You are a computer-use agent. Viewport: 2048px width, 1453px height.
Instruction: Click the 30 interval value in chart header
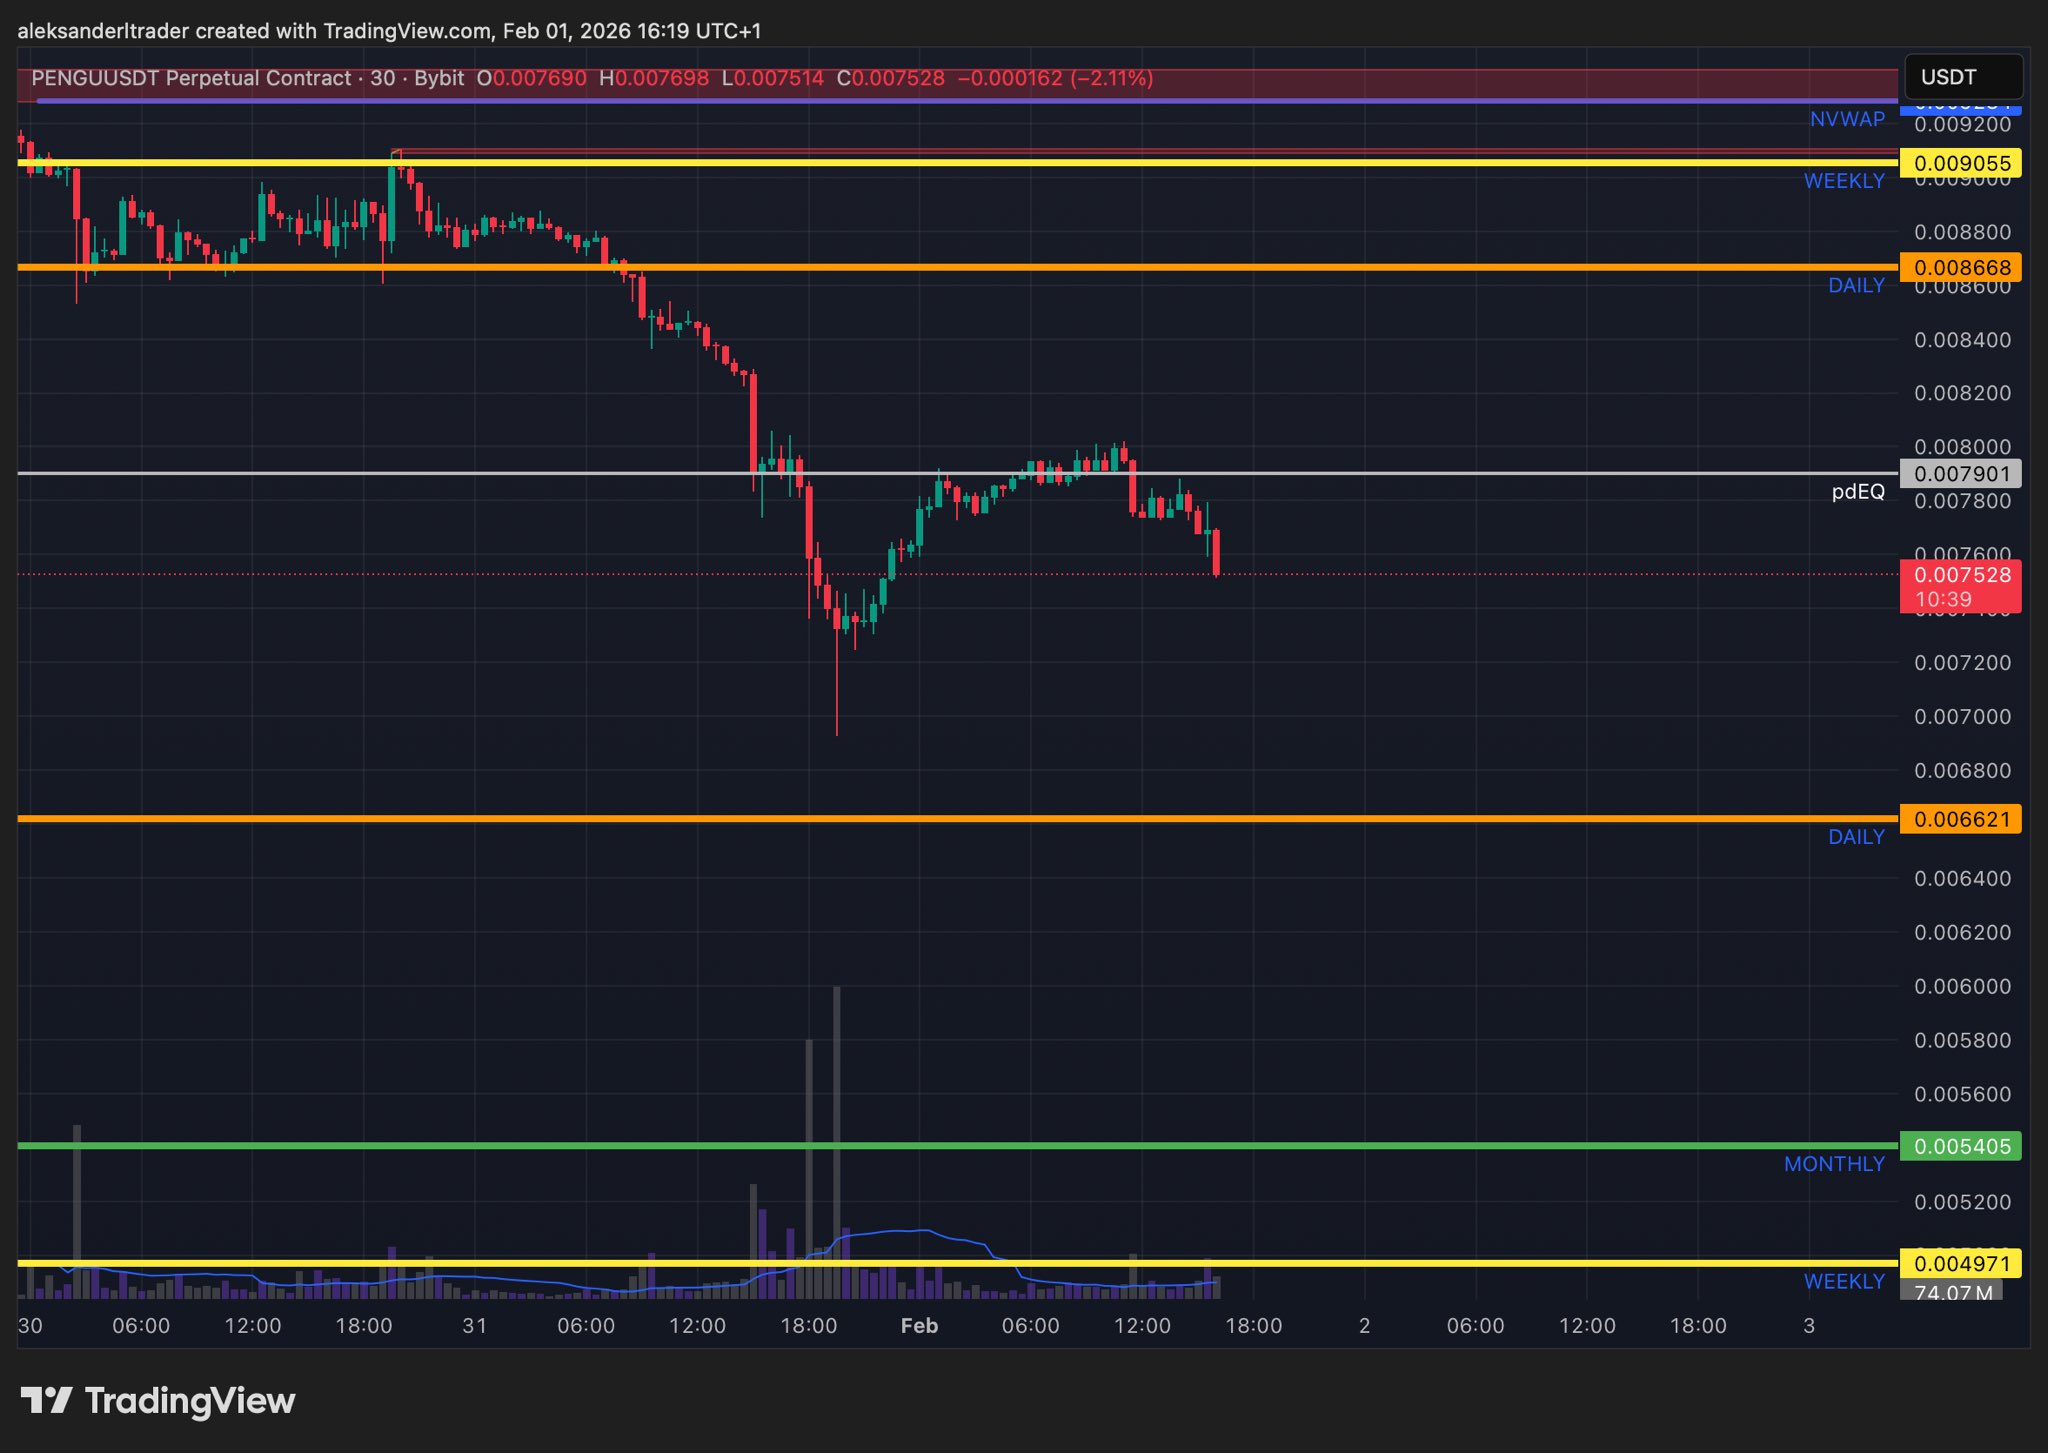[382, 78]
